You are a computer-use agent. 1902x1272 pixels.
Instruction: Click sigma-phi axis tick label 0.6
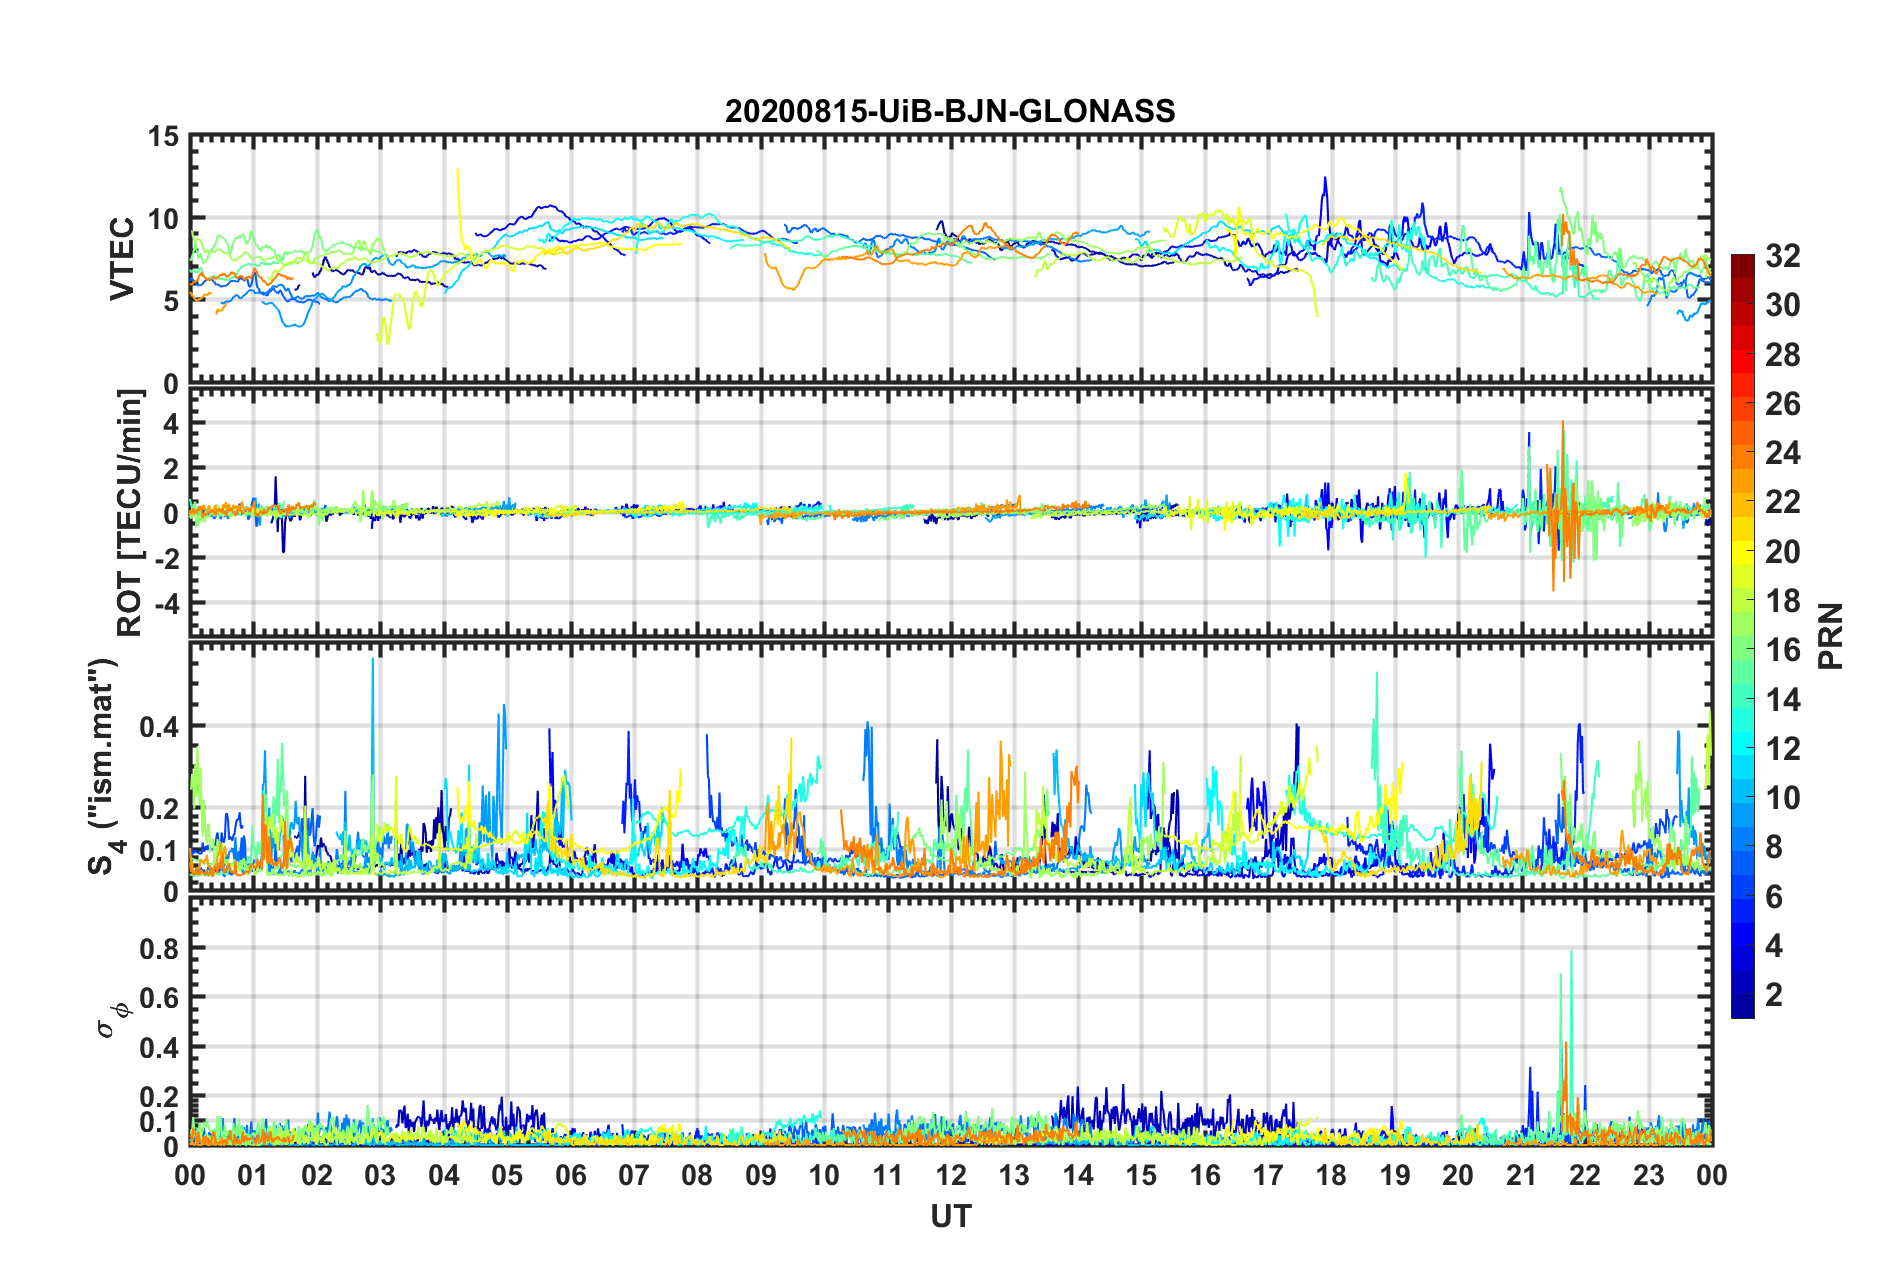point(158,998)
